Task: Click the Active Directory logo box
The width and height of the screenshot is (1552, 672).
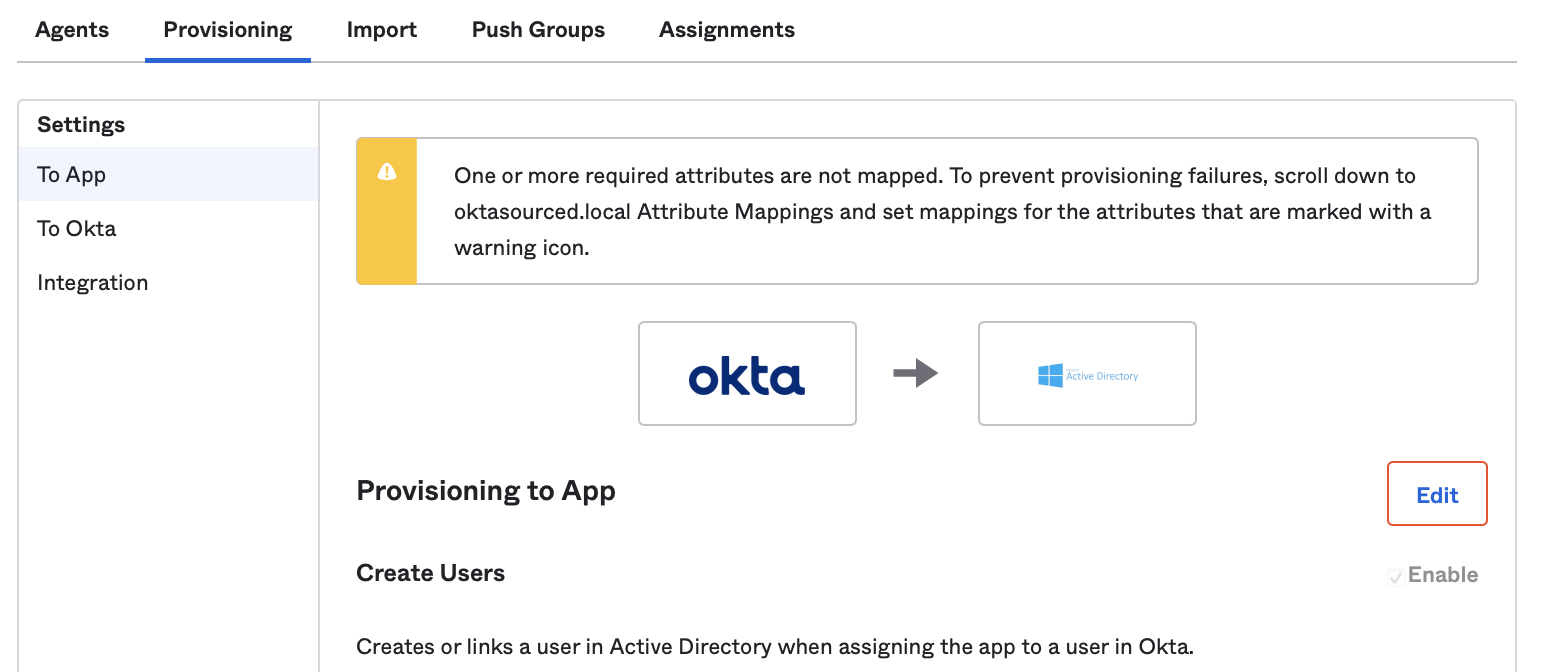Action: [1087, 373]
